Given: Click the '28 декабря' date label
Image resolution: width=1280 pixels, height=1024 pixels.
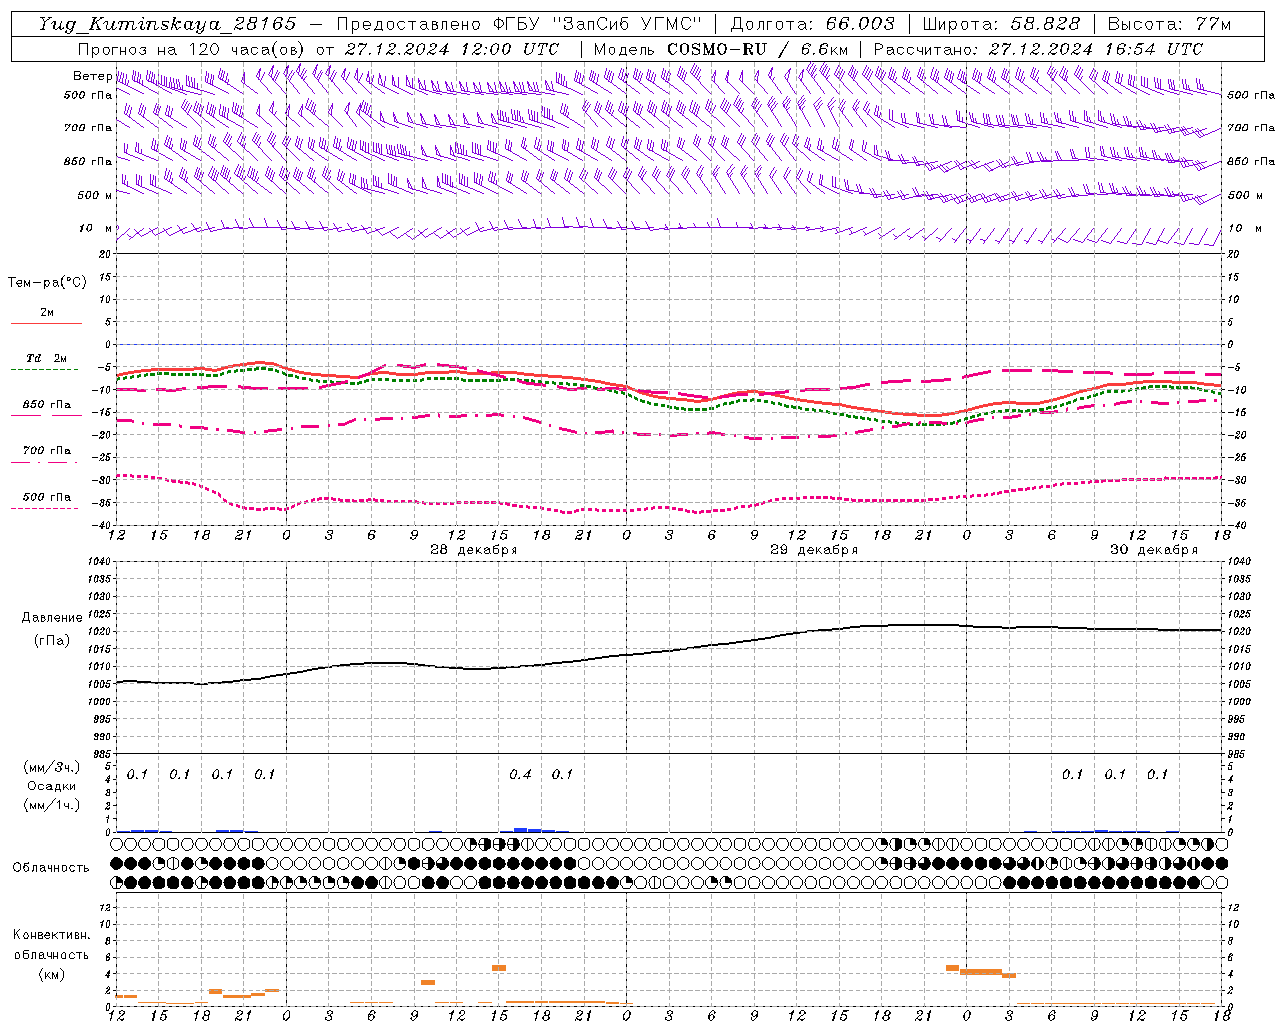Looking at the screenshot, I should click(473, 550).
